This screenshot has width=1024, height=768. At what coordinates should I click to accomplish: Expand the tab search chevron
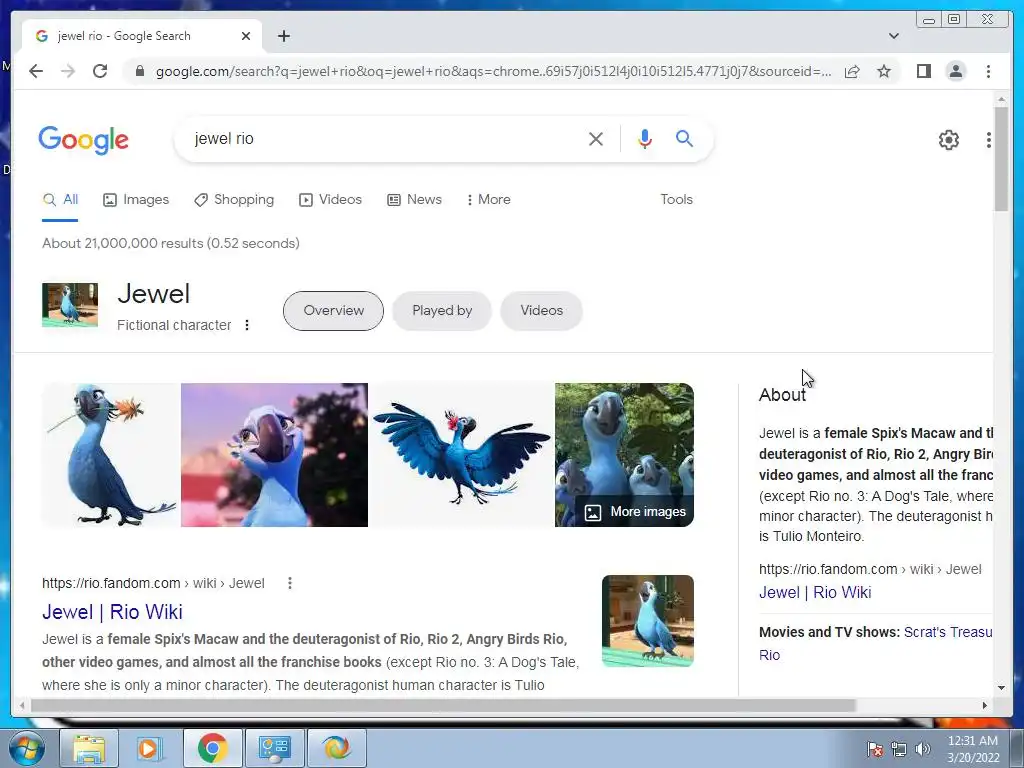pyautogui.click(x=893, y=36)
